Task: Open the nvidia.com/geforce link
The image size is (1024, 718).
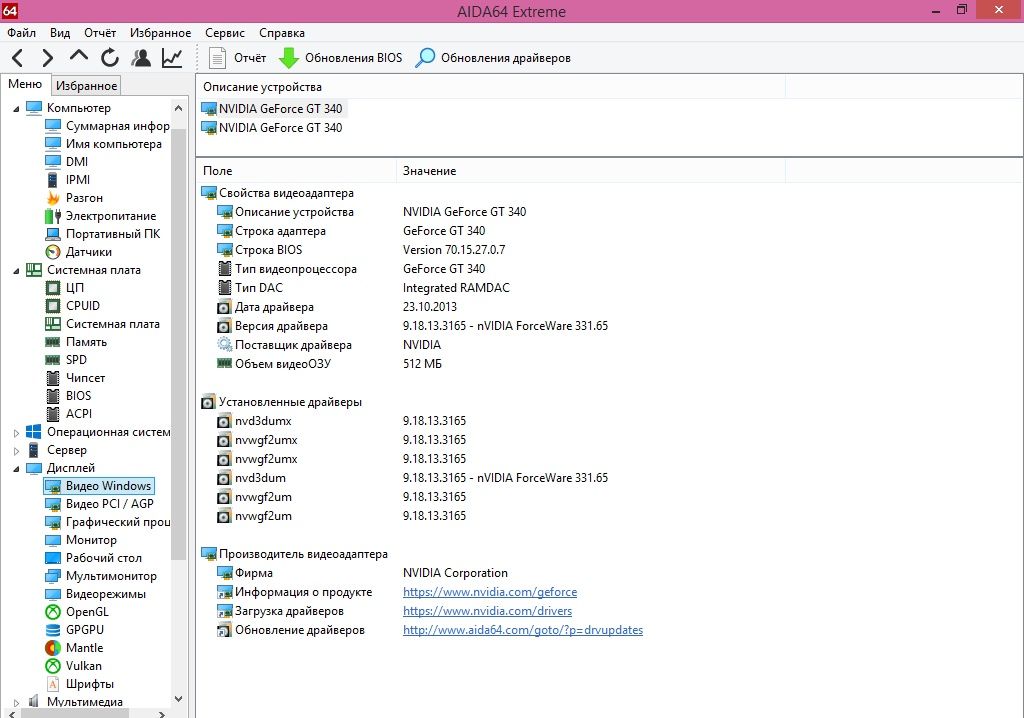Action: (x=490, y=592)
